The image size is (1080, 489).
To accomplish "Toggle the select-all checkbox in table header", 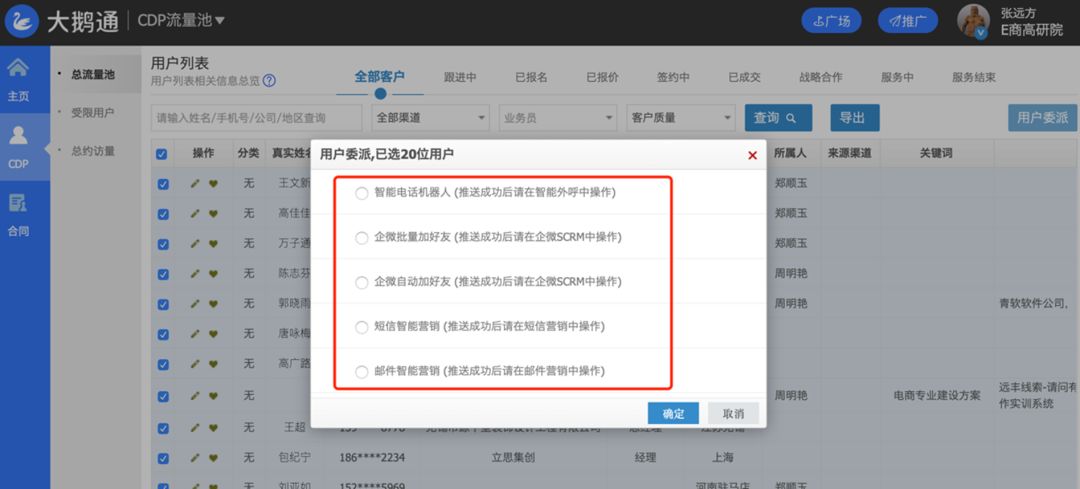I will pos(162,154).
